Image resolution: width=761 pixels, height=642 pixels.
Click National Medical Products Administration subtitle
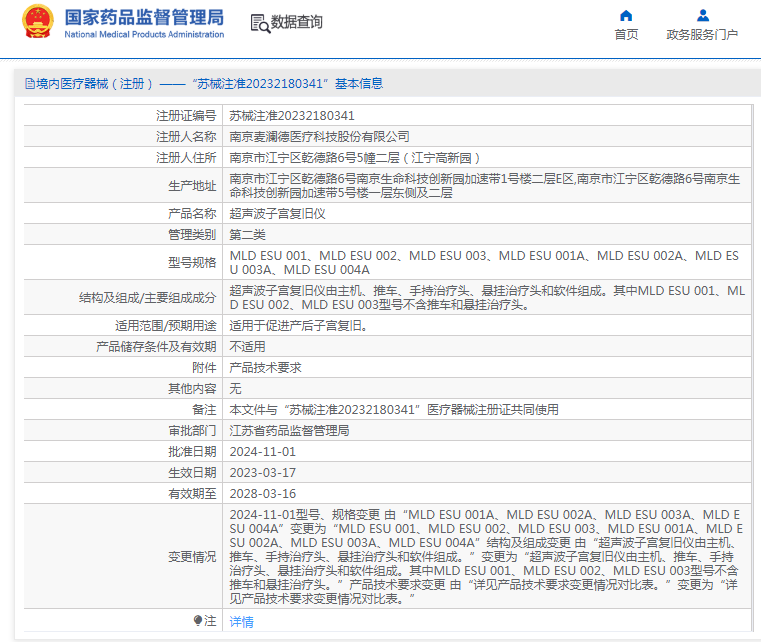[144, 34]
